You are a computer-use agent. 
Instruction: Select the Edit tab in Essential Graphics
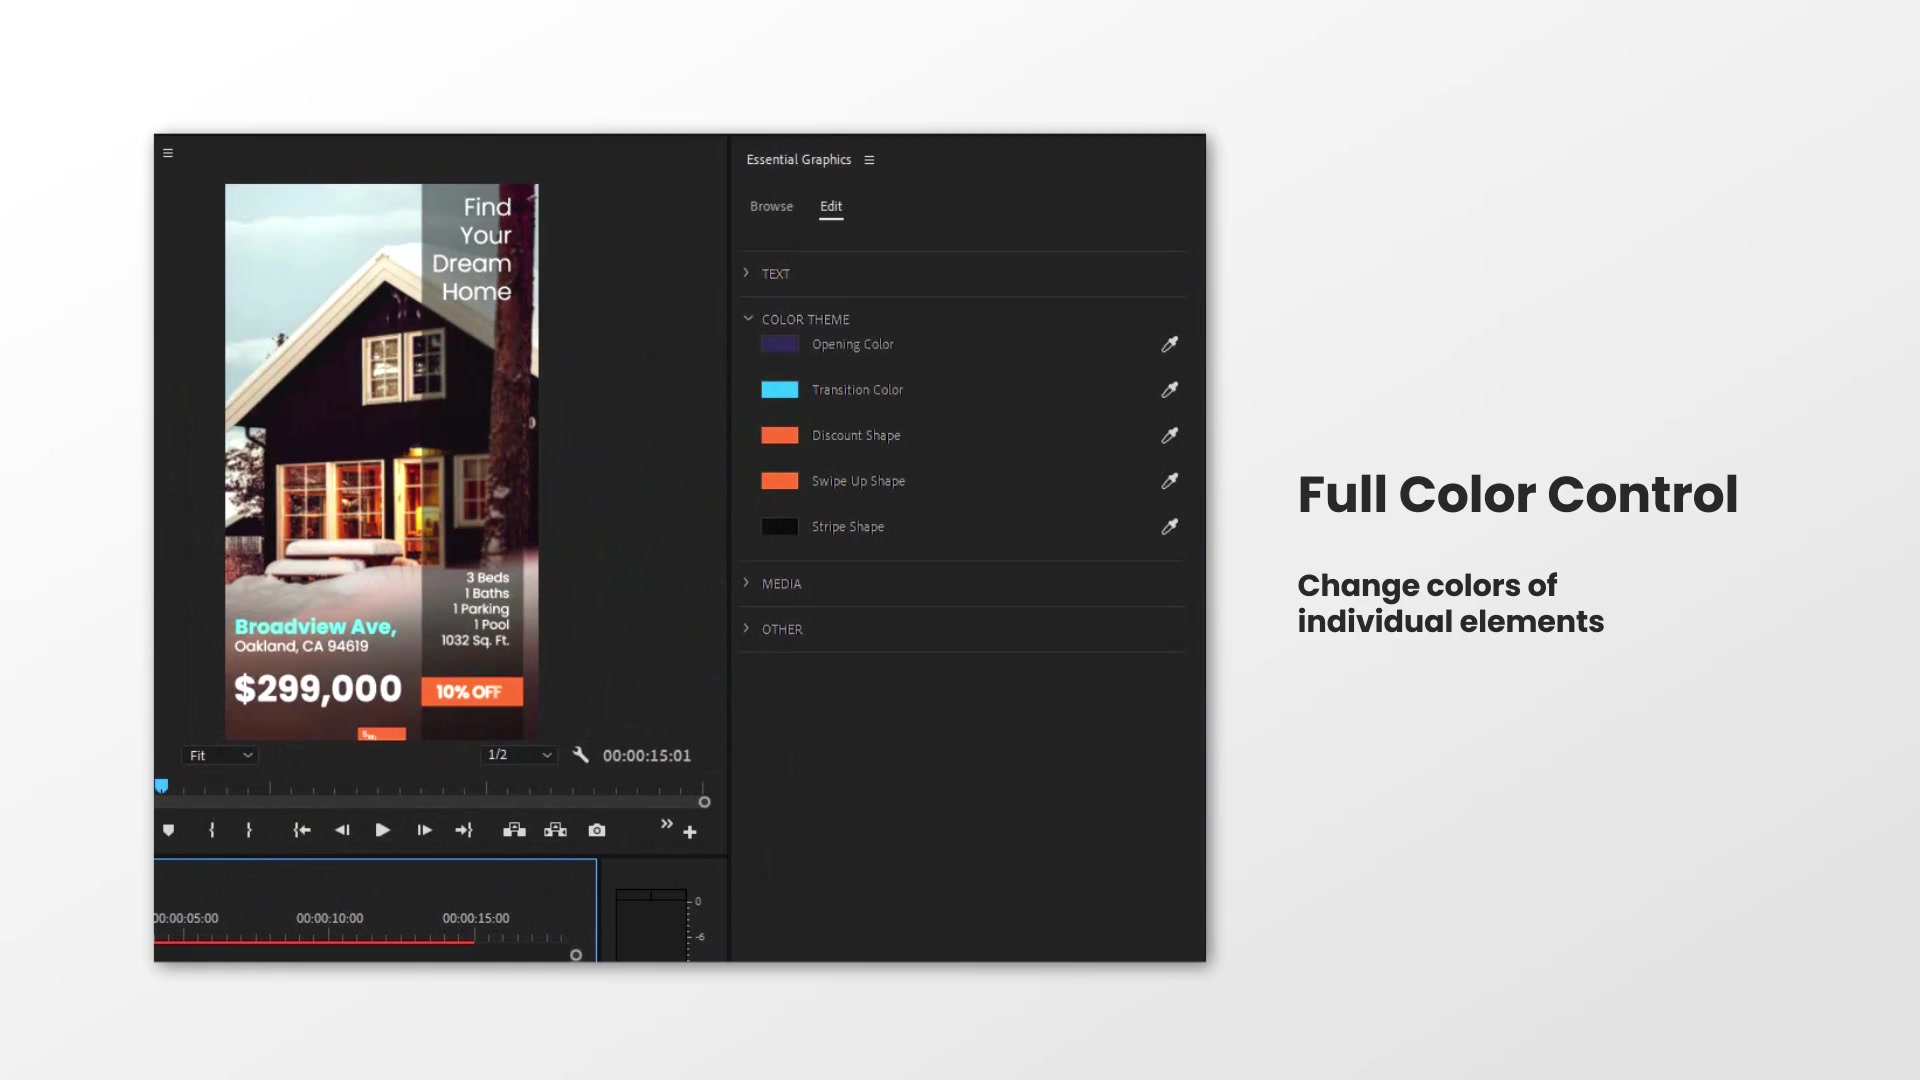tap(831, 206)
